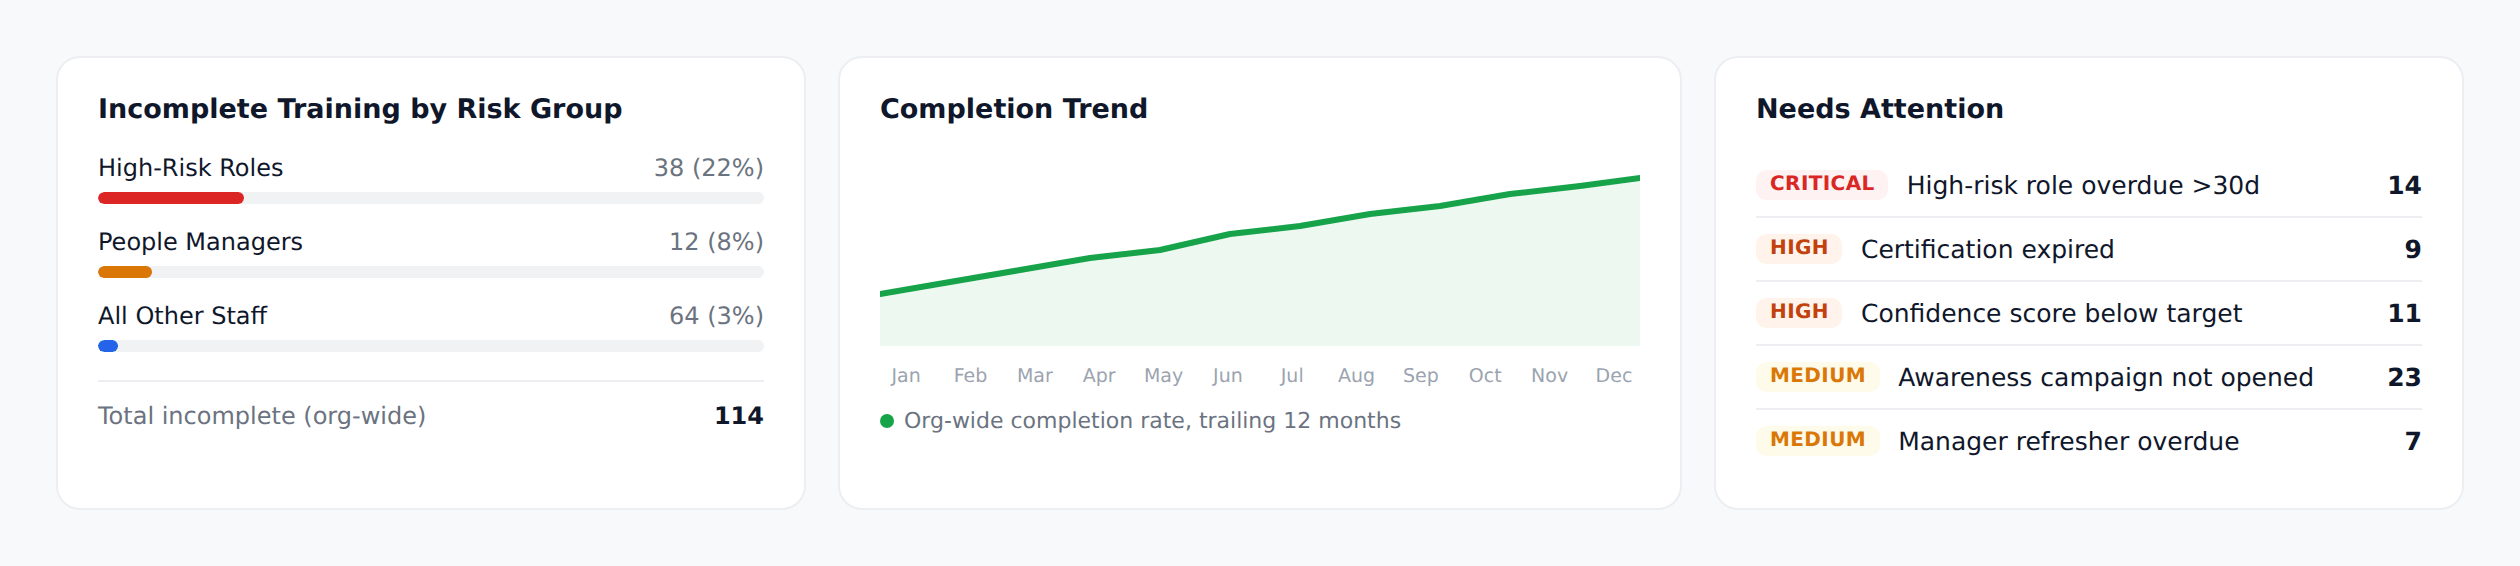Click the CRITICAL severity badge
The image size is (2520, 566).
point(1821,184)
